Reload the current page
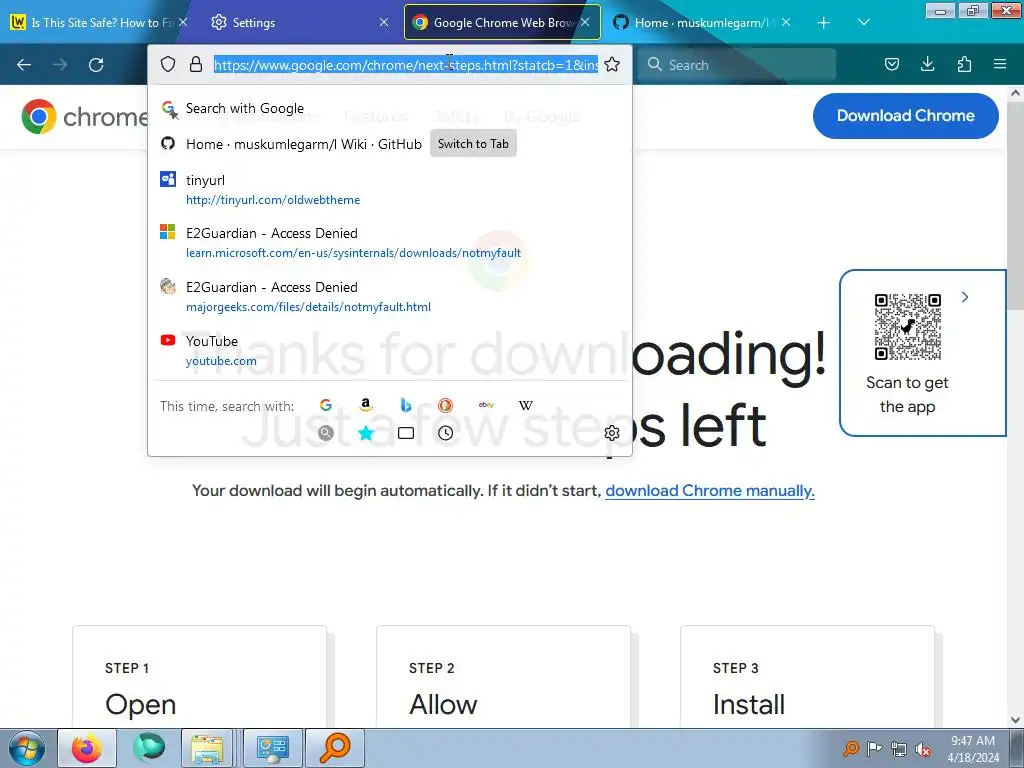Screen dimensions: 1024x768 (x=96, y=65)
